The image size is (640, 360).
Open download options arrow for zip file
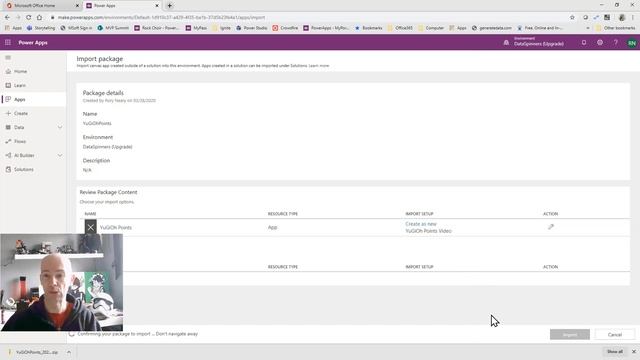[69, 352]
